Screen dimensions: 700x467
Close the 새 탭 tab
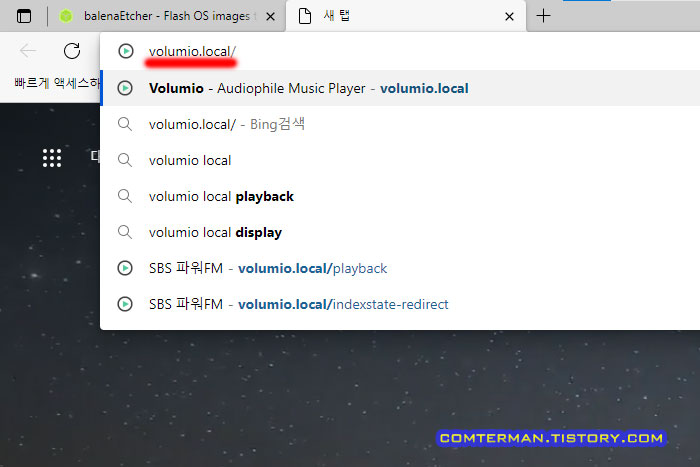coord(509,17)
